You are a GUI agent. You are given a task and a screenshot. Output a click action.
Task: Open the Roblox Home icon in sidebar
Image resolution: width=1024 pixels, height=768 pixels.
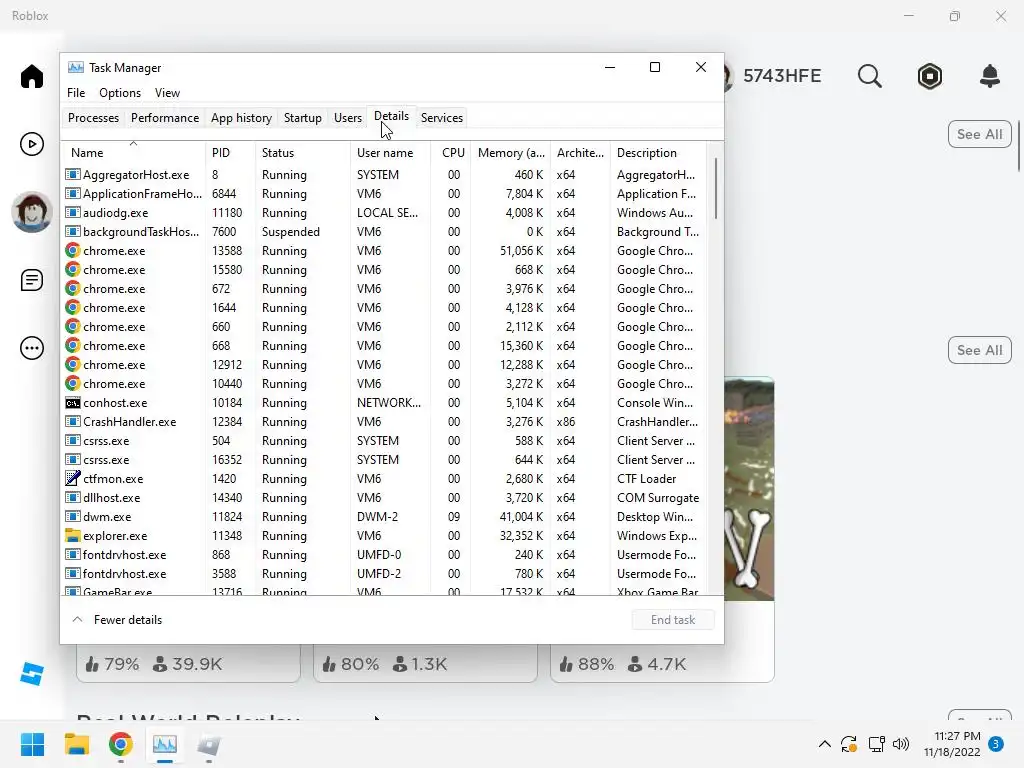[31, 76]
